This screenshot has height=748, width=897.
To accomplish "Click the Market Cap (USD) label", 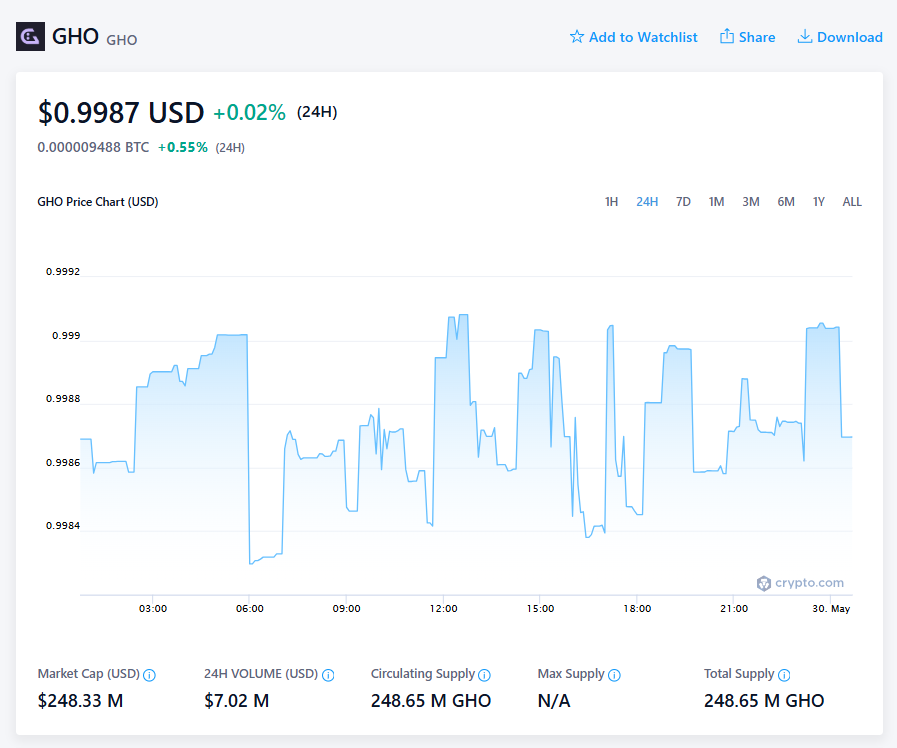I will pos(89,674).
